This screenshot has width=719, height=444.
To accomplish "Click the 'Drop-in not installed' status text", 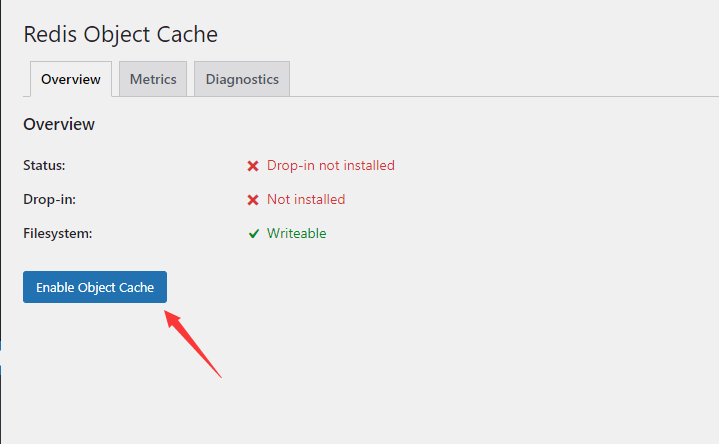I will (331, 165).
